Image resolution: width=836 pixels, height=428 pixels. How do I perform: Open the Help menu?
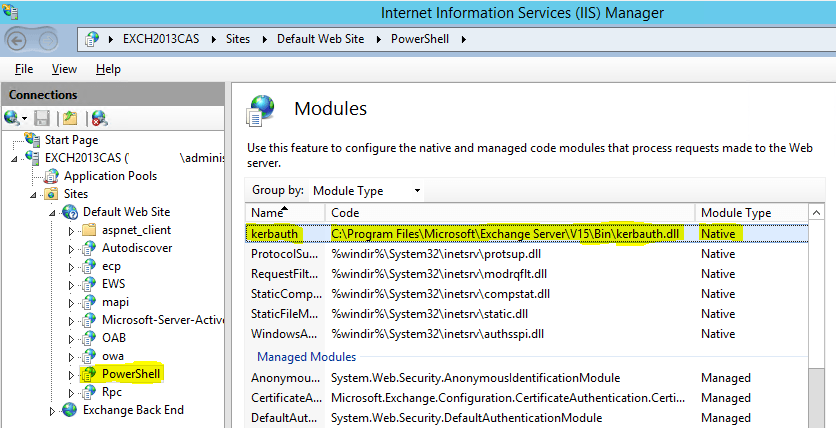pos(108,69)
